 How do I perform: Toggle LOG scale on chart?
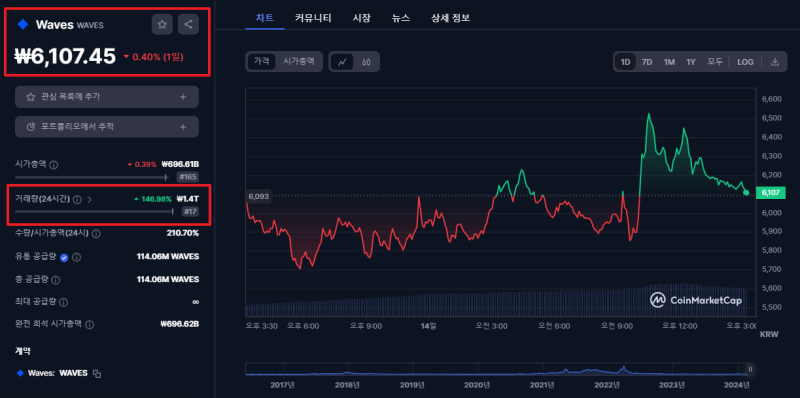pos(745,62)
